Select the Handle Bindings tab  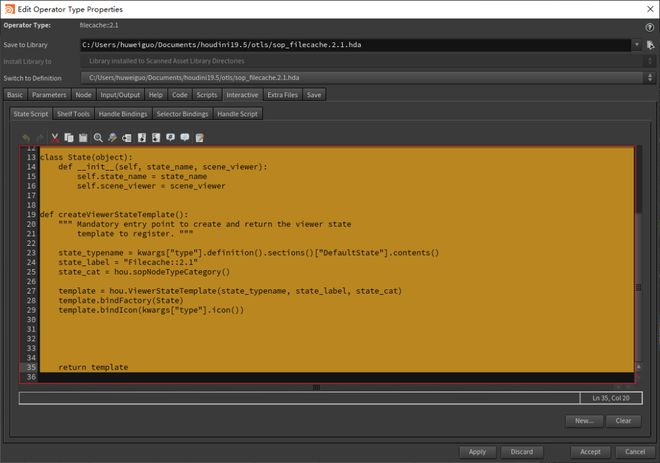coord(124,114)
